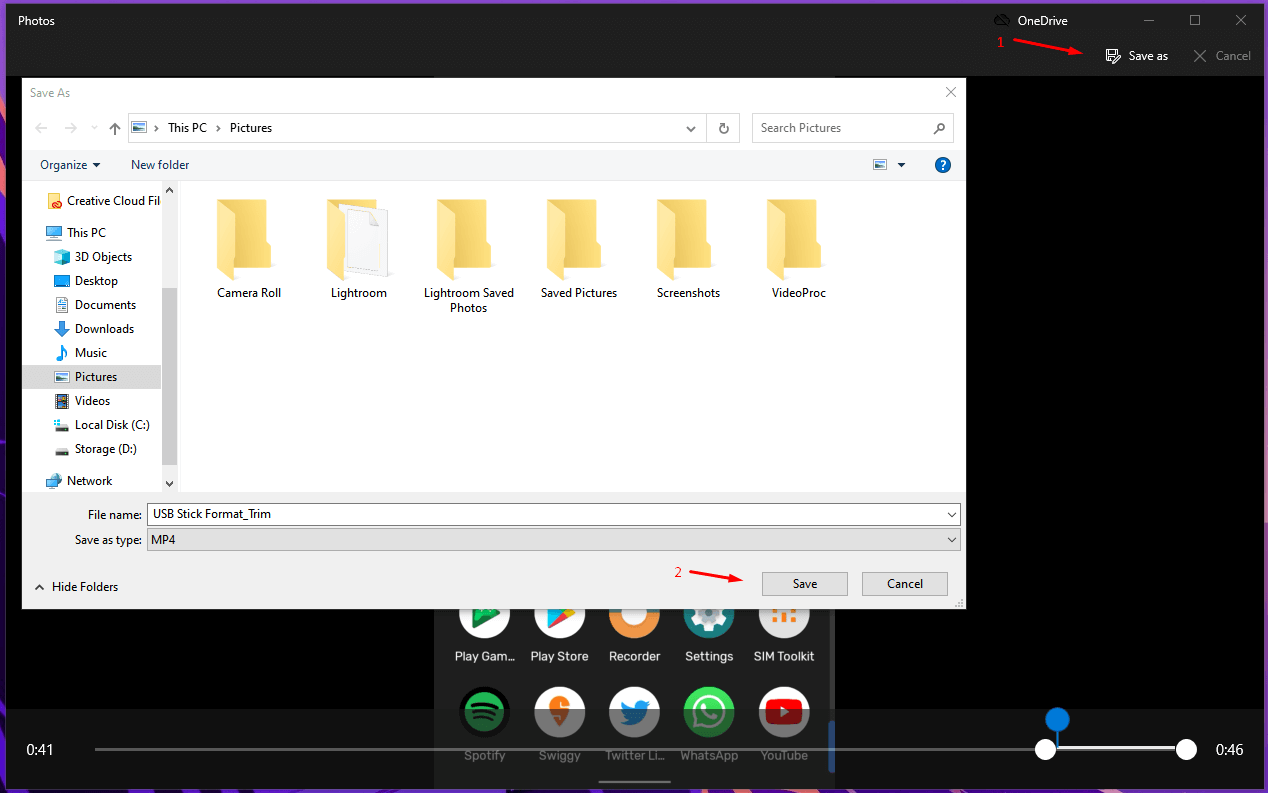Click the help question mark icon
Screen dimensions: 1268x793
(x=942, y=165)
